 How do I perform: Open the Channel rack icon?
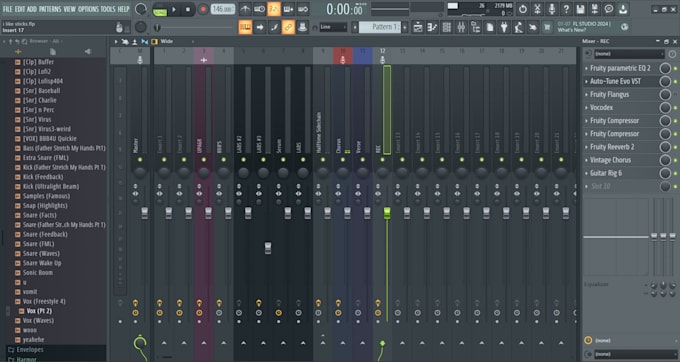[x=447, y=27]
